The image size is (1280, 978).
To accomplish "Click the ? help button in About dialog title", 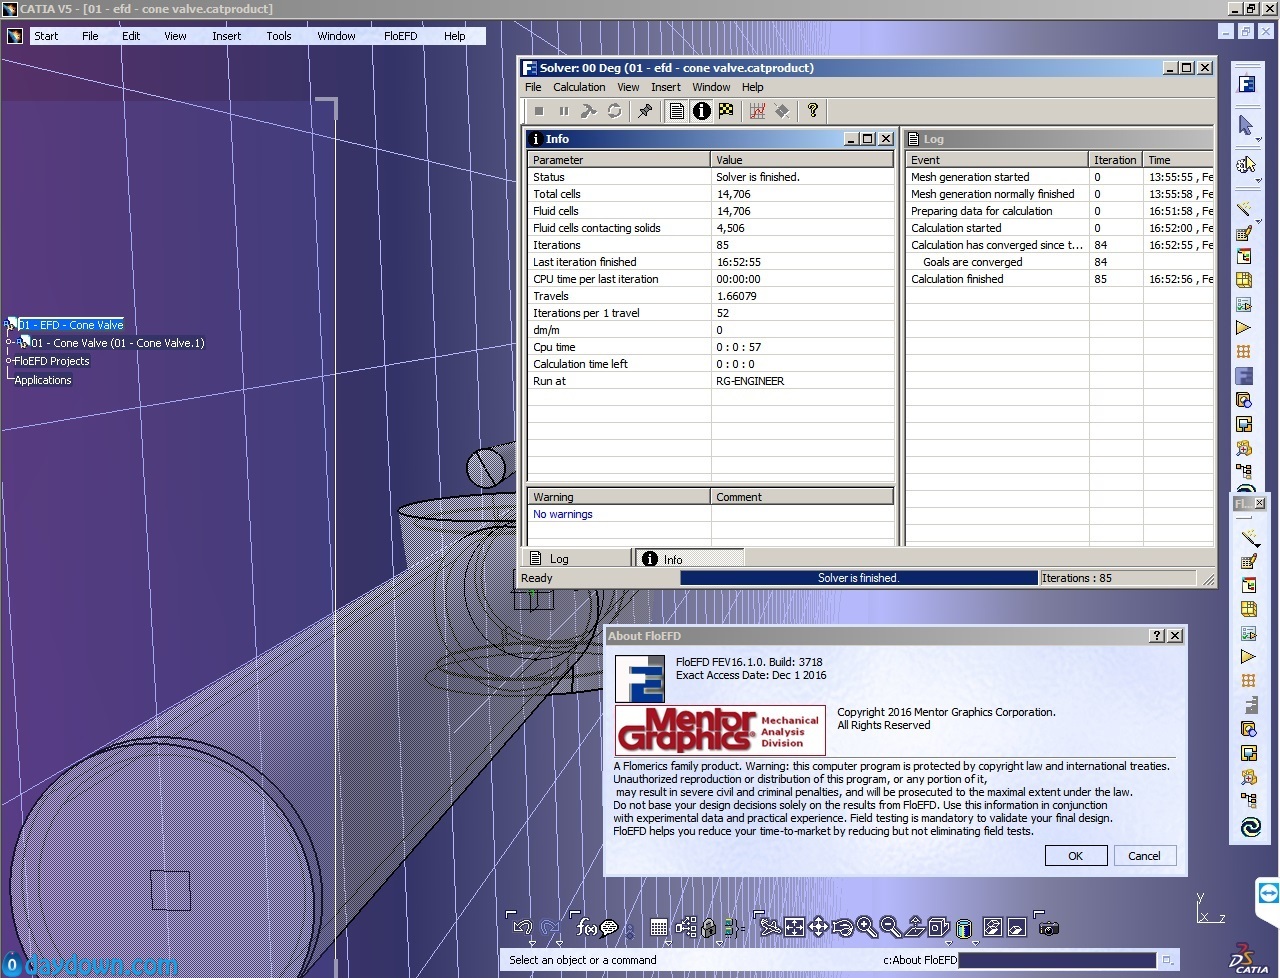I will pyautogui.click(x=1157, y=636).
